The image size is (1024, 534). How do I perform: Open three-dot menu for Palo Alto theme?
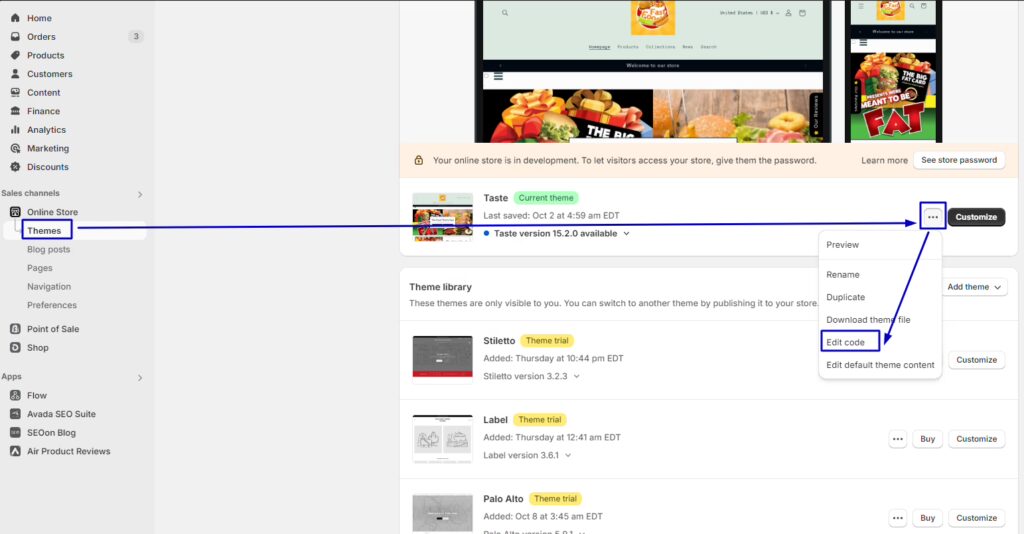pos(898,518)
